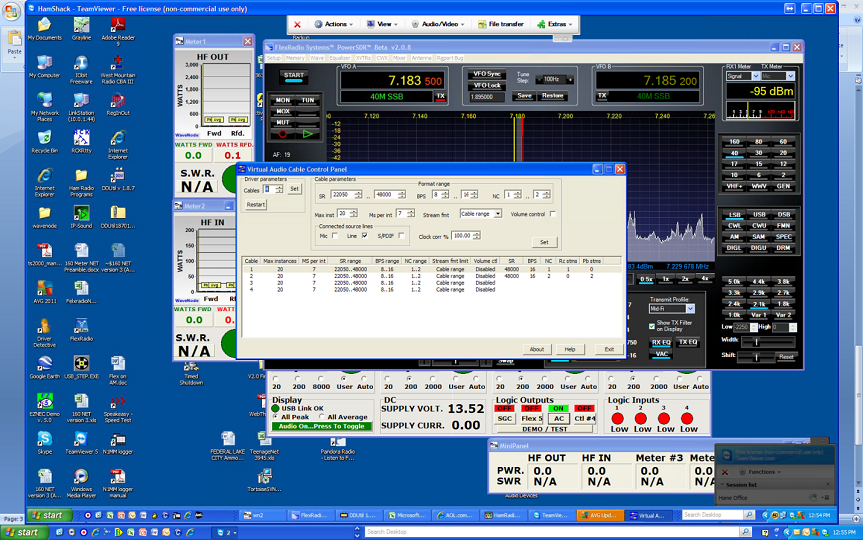The height and width of the screenshot is (540, 863).
Task: Expand the Tune Step 100Hz dropdown
Action: point(555,79)
